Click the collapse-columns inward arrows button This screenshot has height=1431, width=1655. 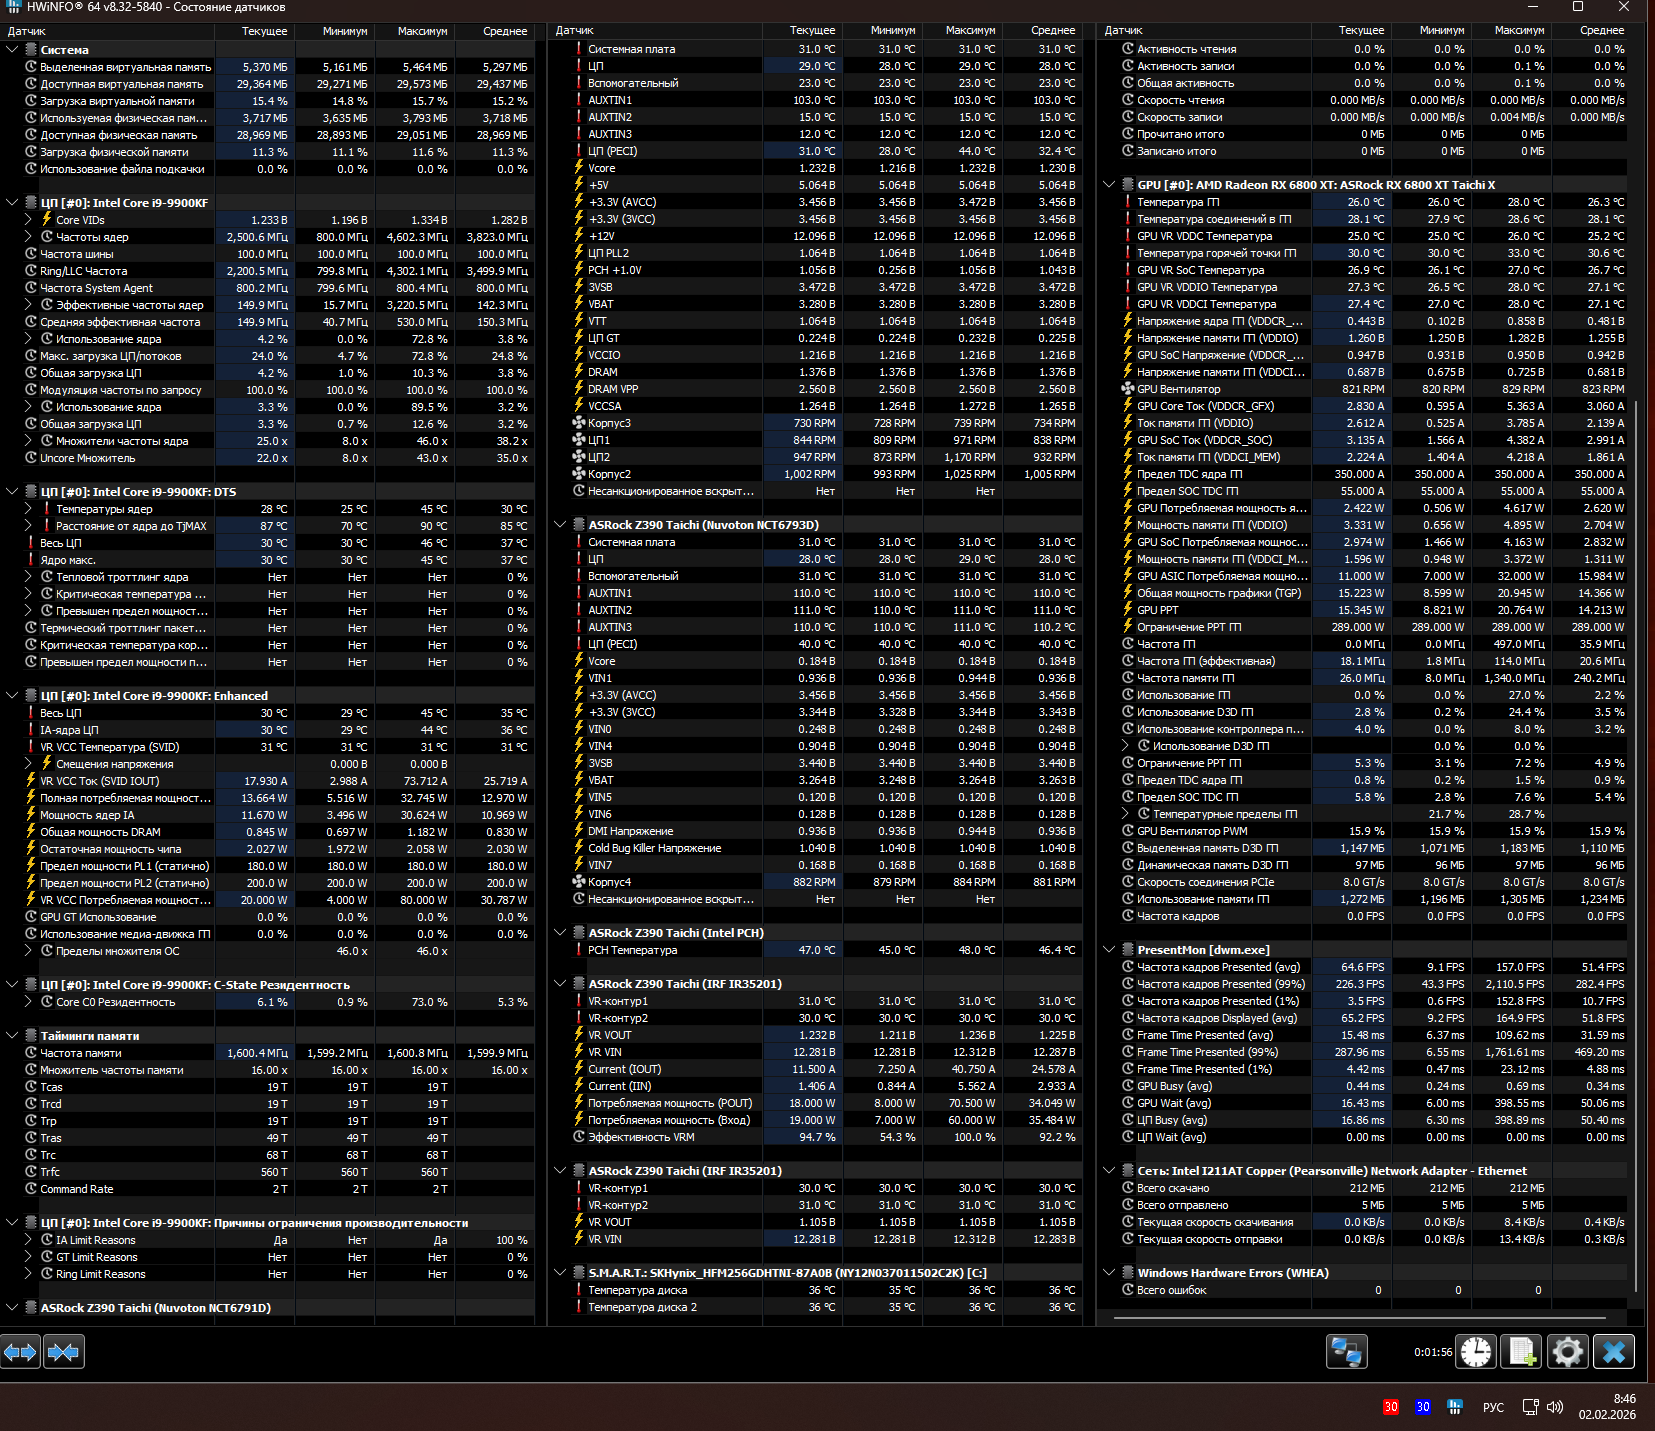coord(63,1352)
